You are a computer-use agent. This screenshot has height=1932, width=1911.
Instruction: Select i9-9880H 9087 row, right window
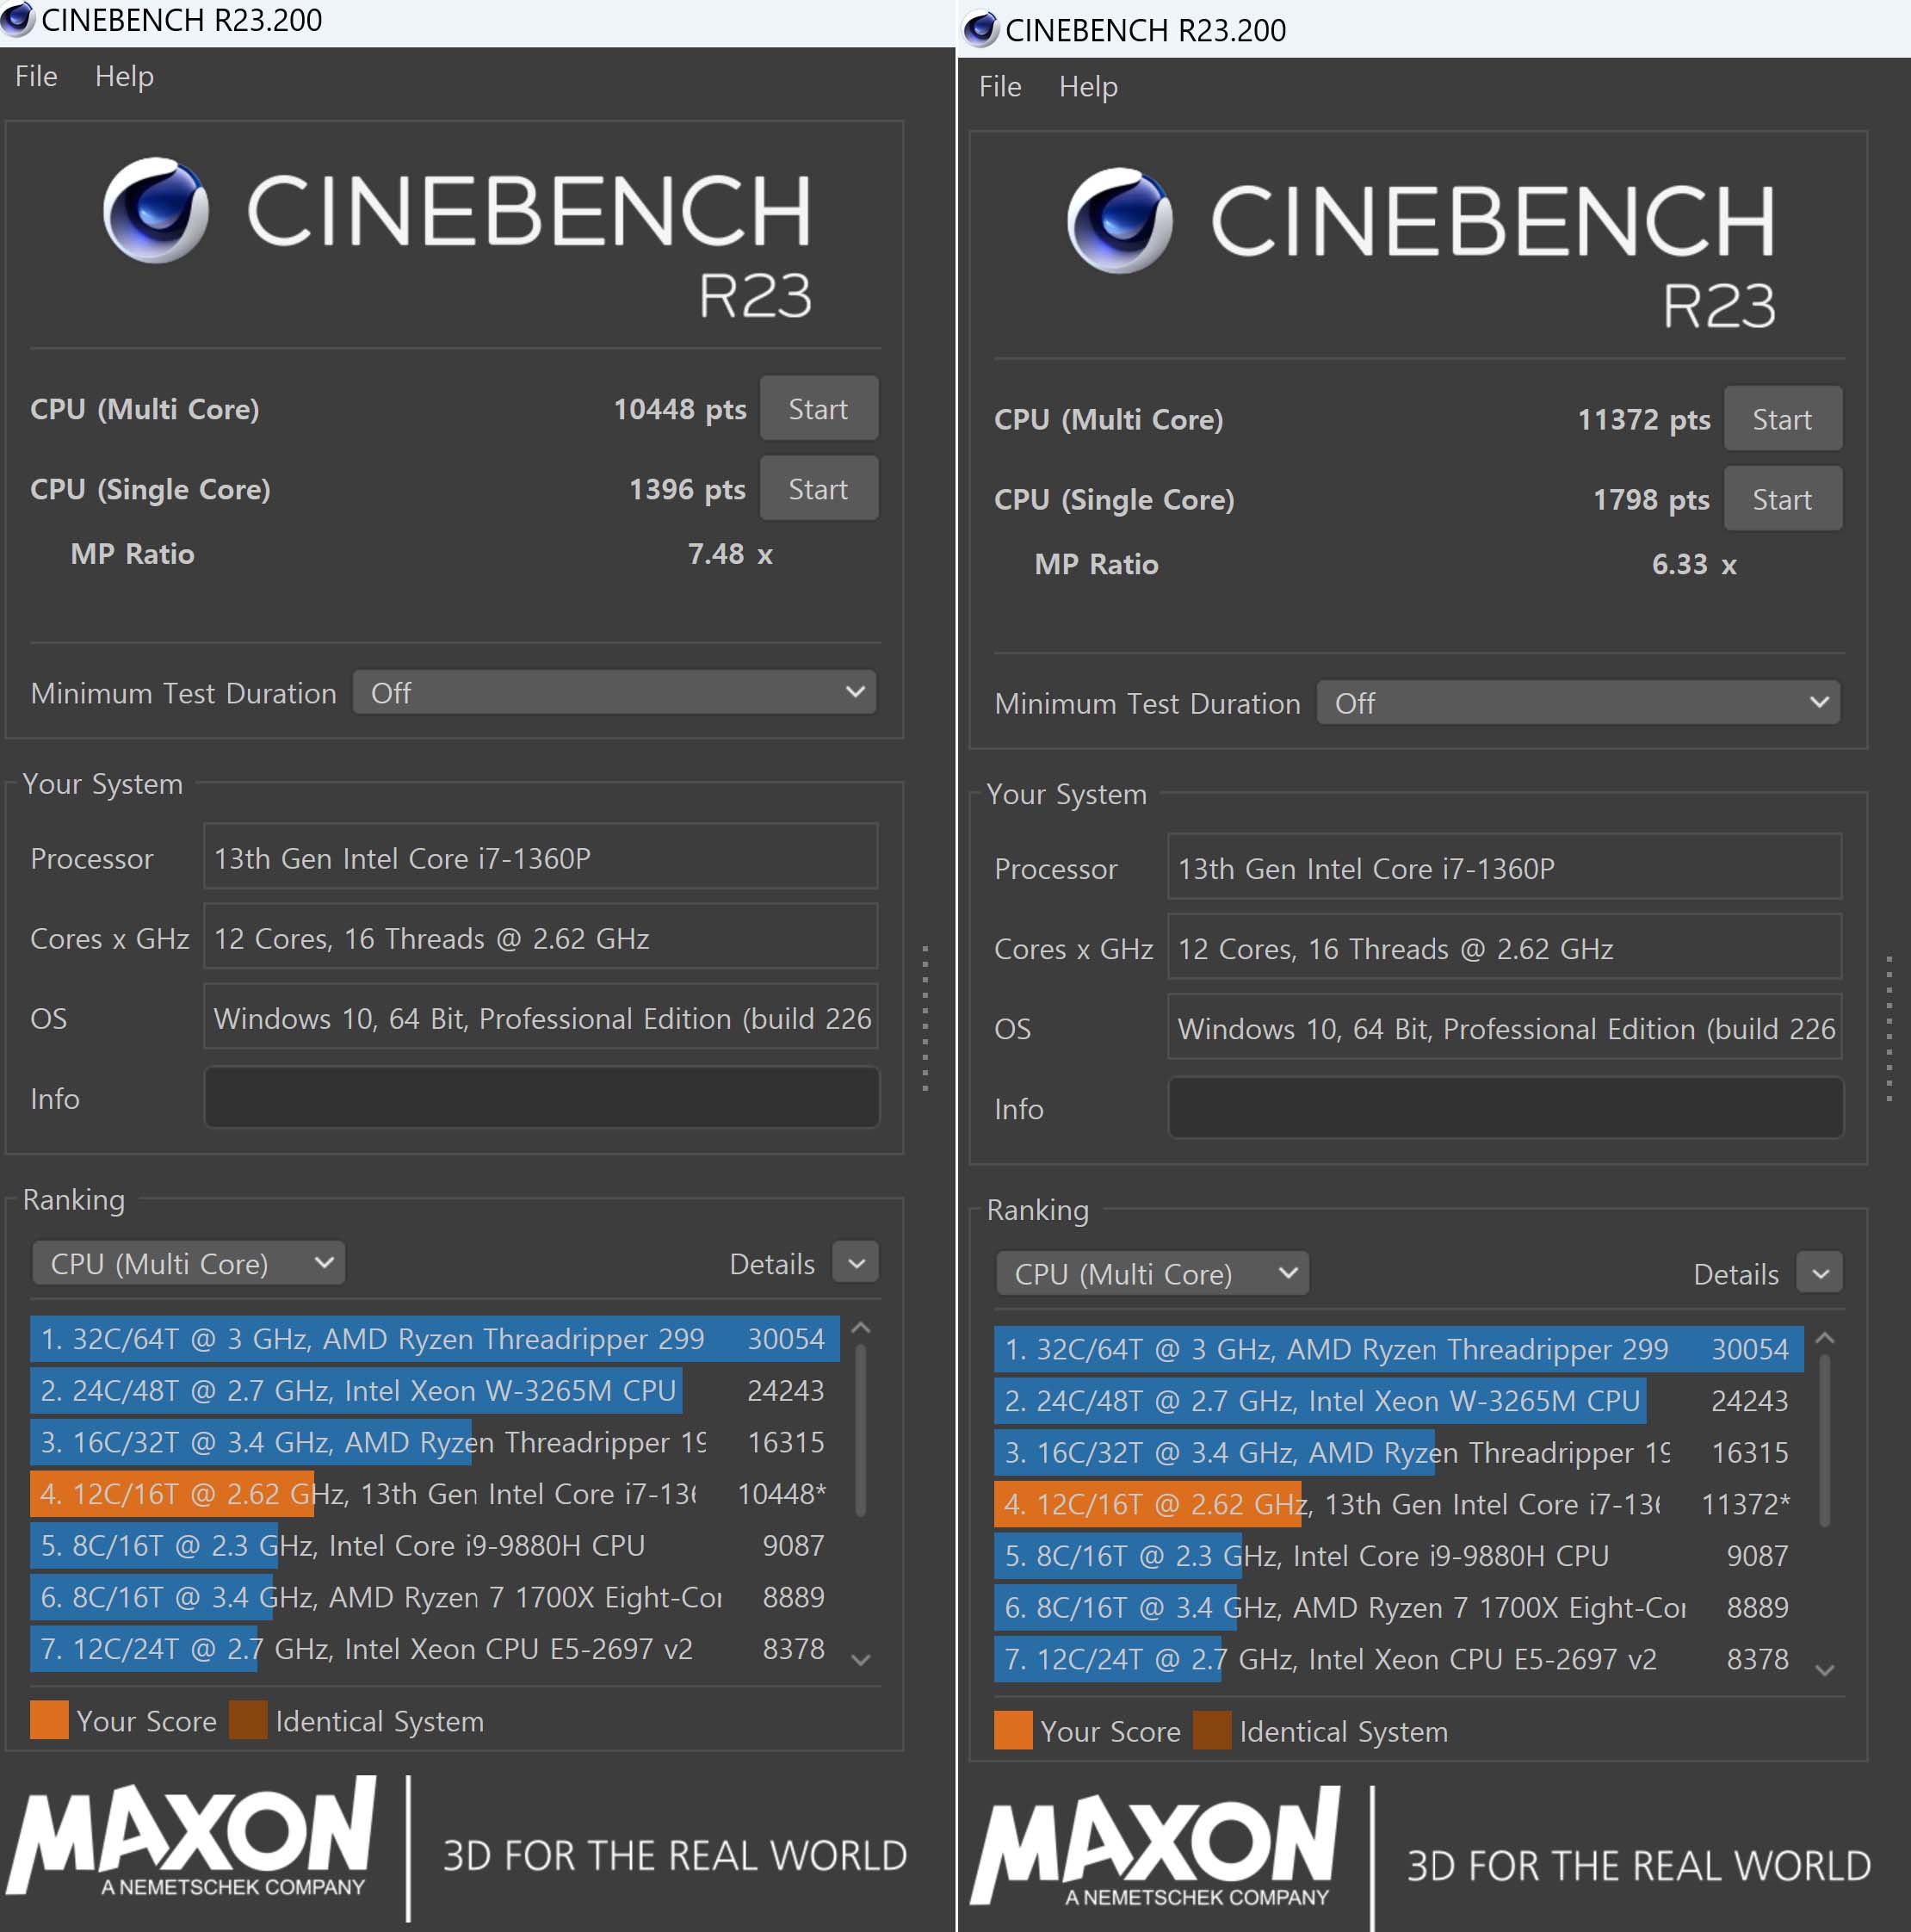pos(1399,1555)
